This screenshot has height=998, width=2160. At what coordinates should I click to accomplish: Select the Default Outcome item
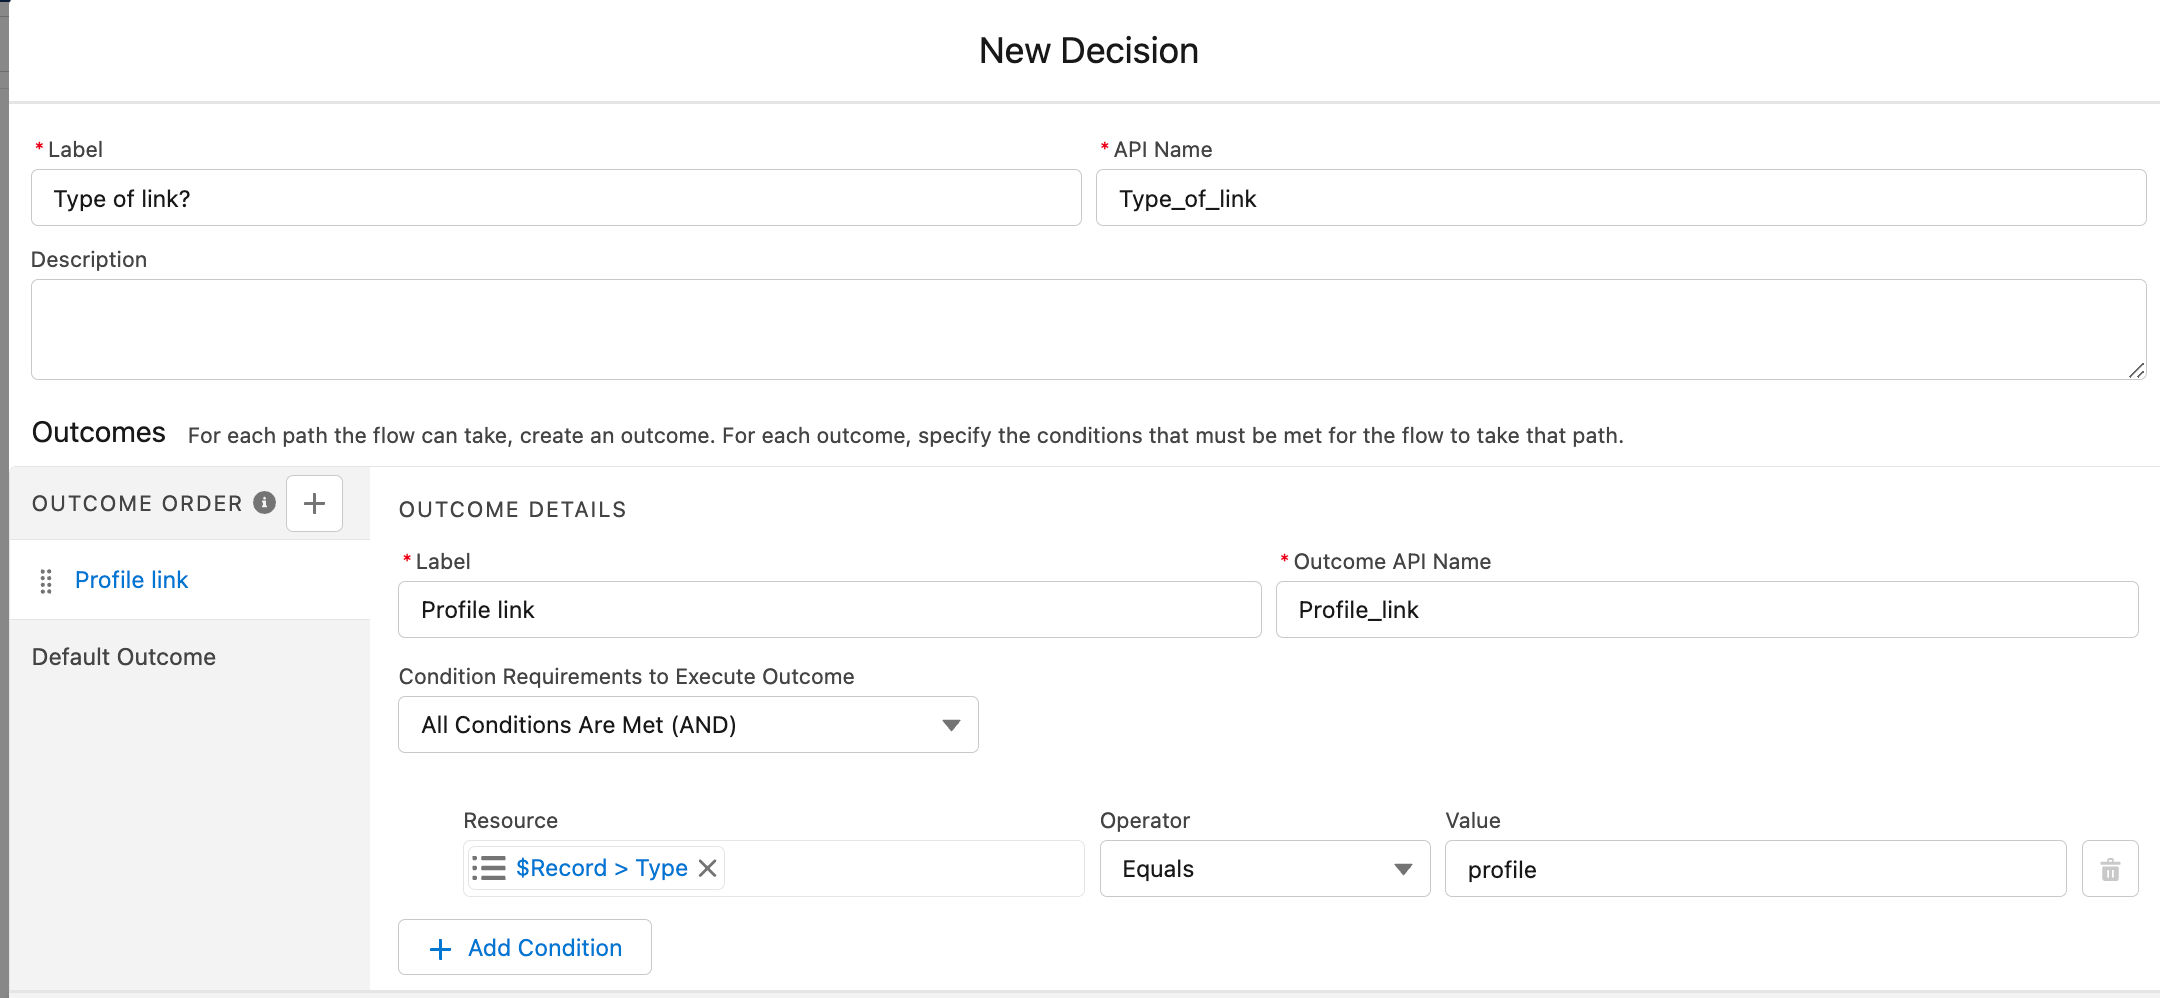click(x=124, y=657)
